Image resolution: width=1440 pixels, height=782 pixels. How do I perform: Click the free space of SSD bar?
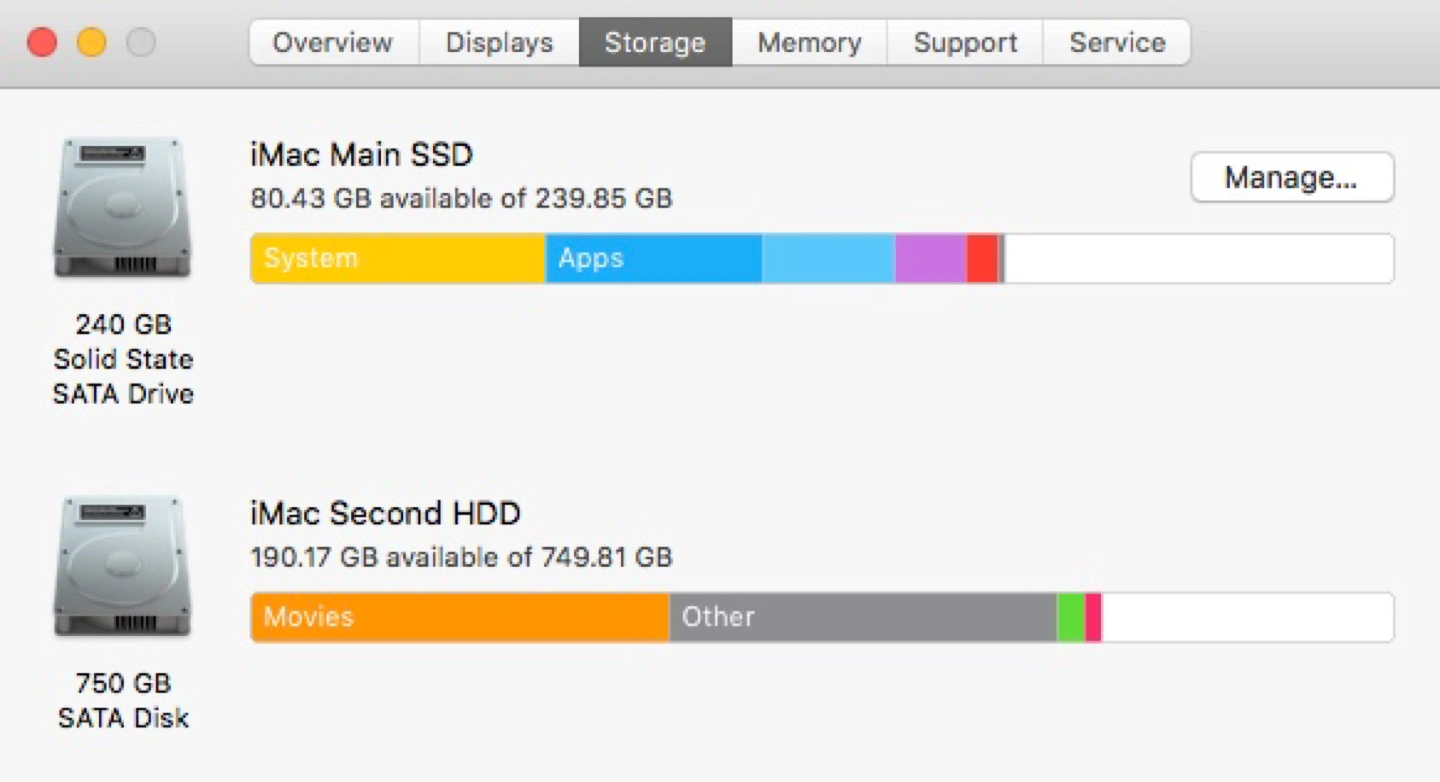pyautogui.click(x=1198, y=259)
